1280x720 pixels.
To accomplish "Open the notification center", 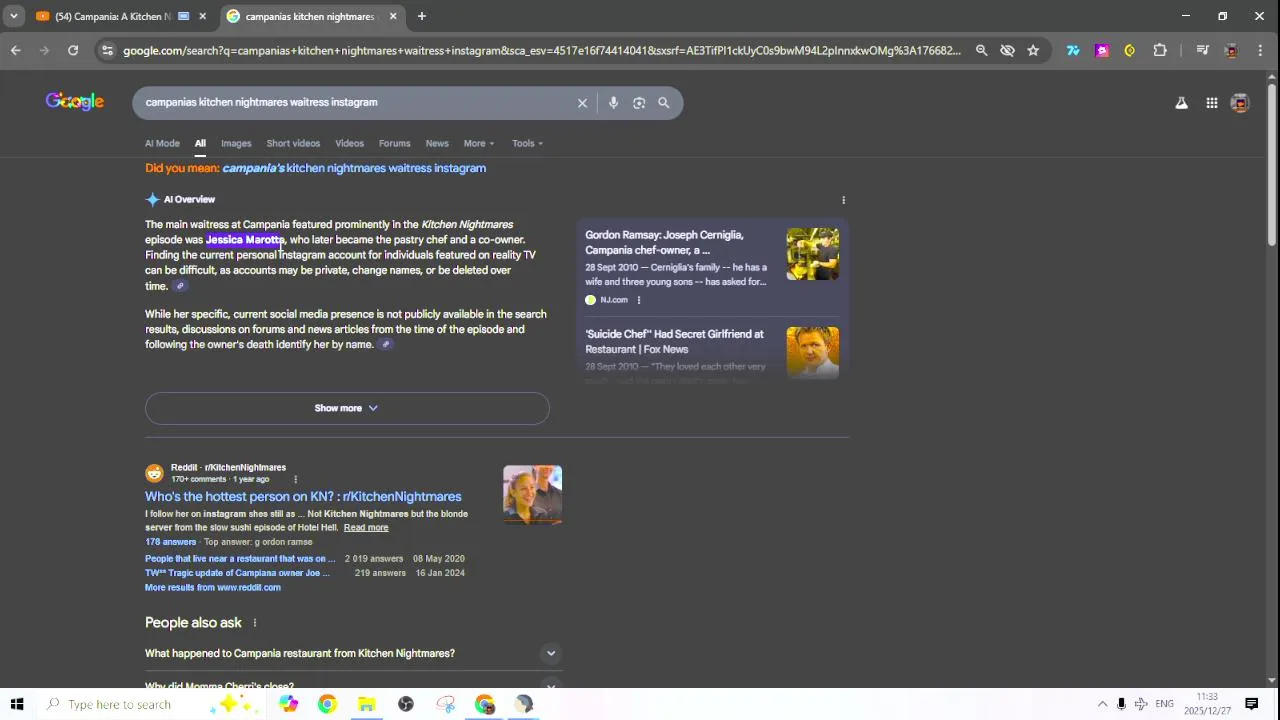I will pos(1251,704).
